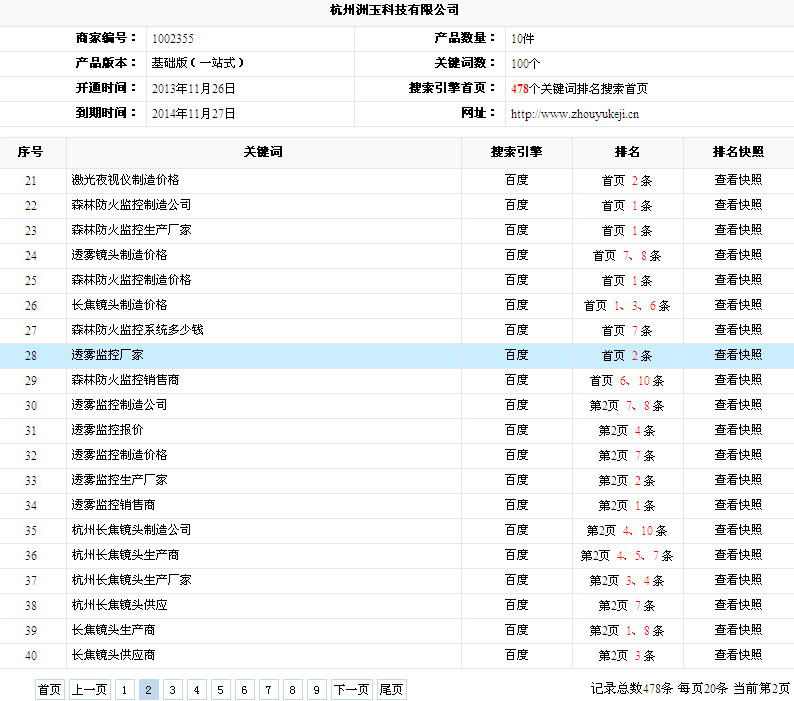Click ranking cell 第2页 4、5、7条
Screen dimensions: 794x701
pos(627,556)
